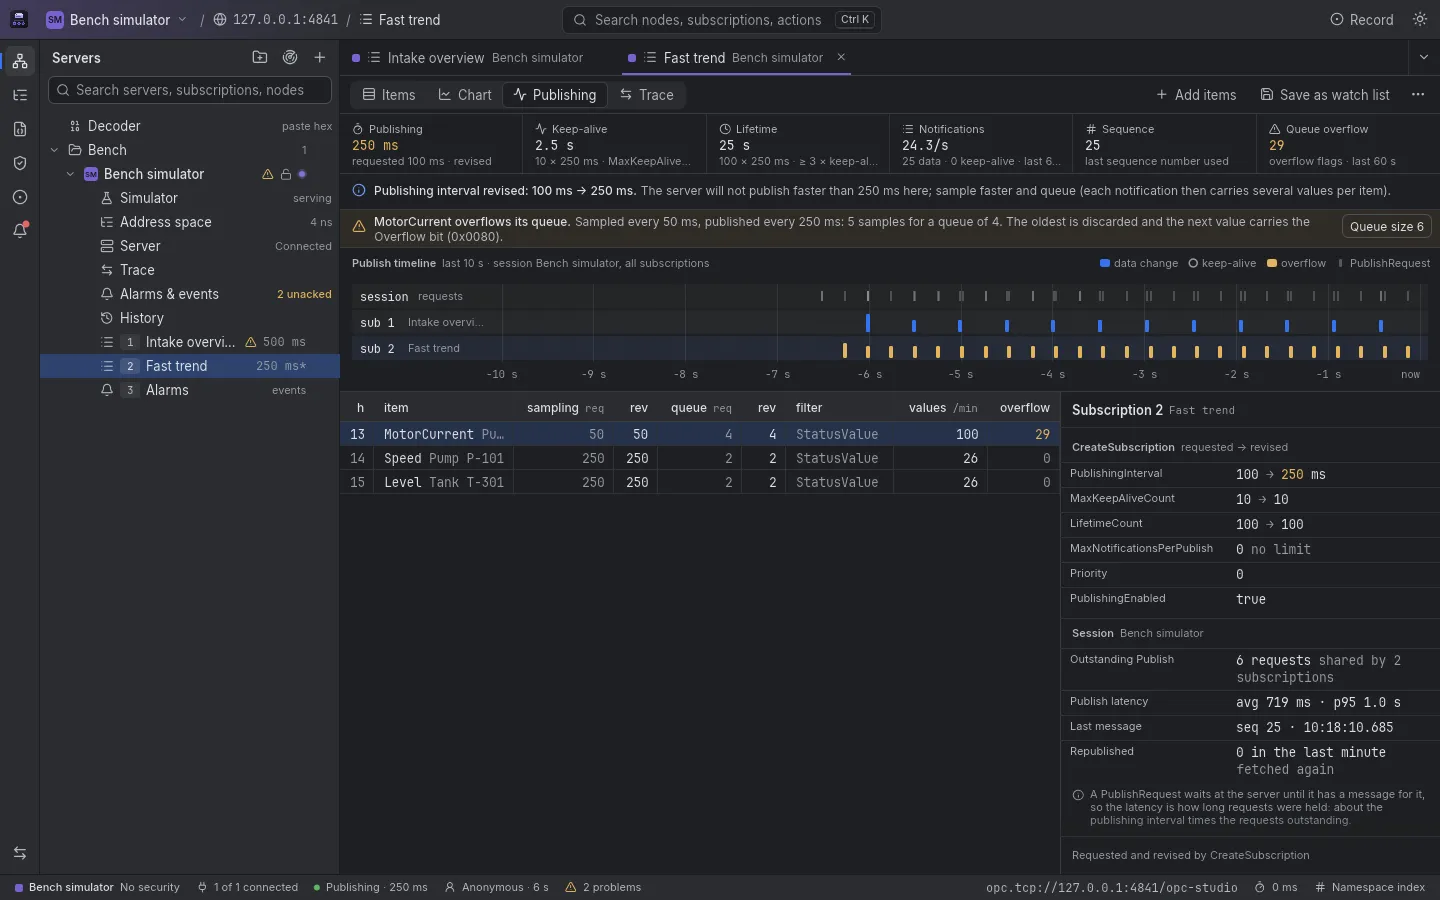1440x900 pixels.
Task: Collapse the Bench folder in the tree
Action: click(54, 150)
